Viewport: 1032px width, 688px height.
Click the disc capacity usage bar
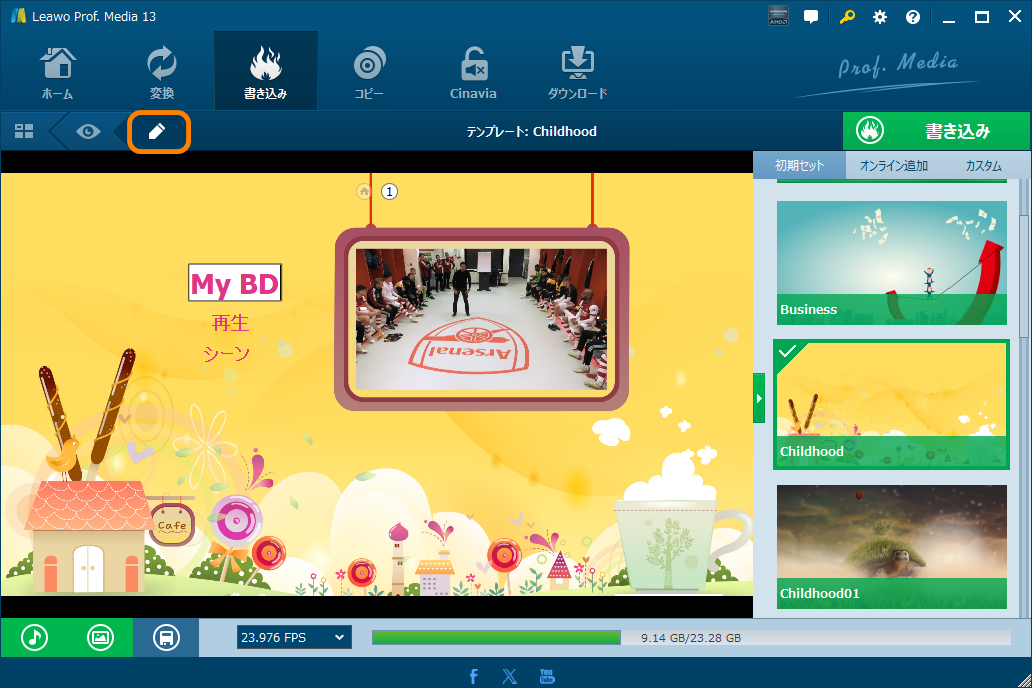[691, 637]
